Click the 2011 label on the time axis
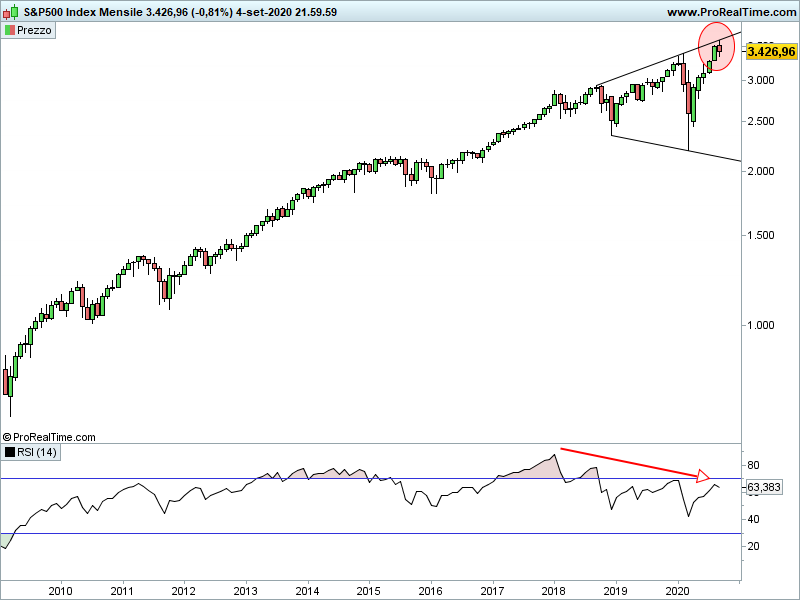 point(122,591)
